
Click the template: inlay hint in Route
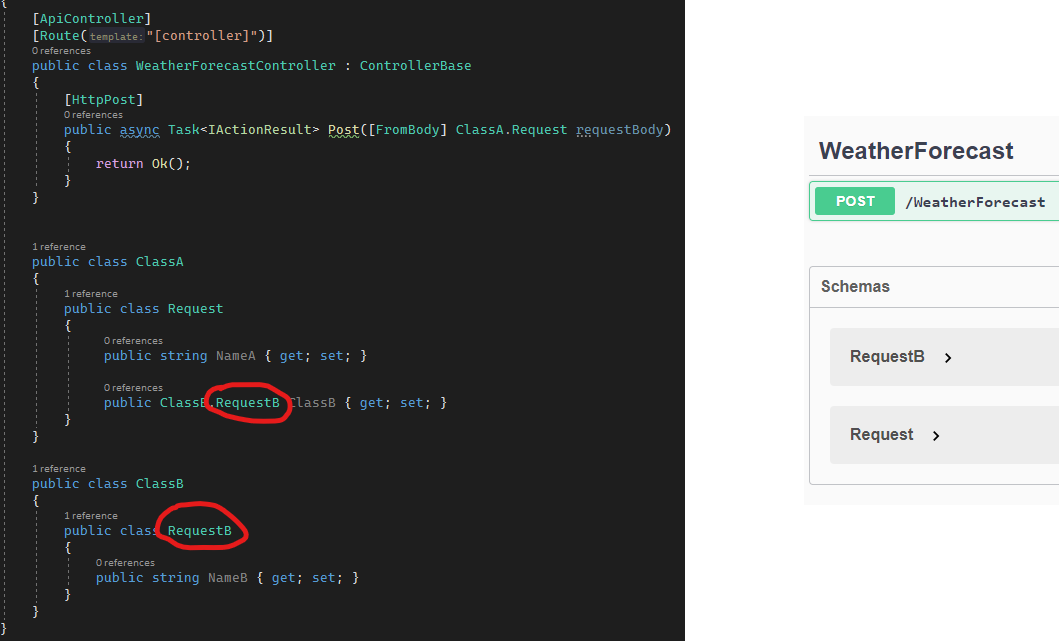click(x=116, y=36)
